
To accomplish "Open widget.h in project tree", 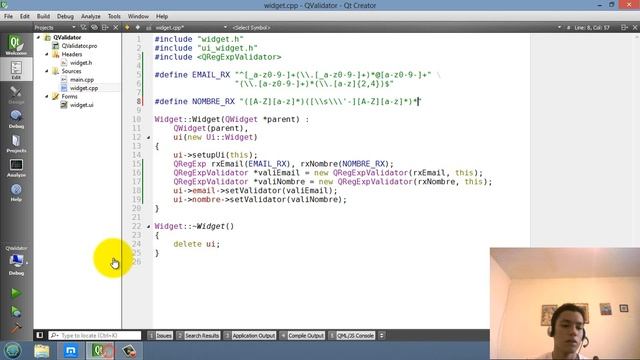I will (x=81, y=63).
